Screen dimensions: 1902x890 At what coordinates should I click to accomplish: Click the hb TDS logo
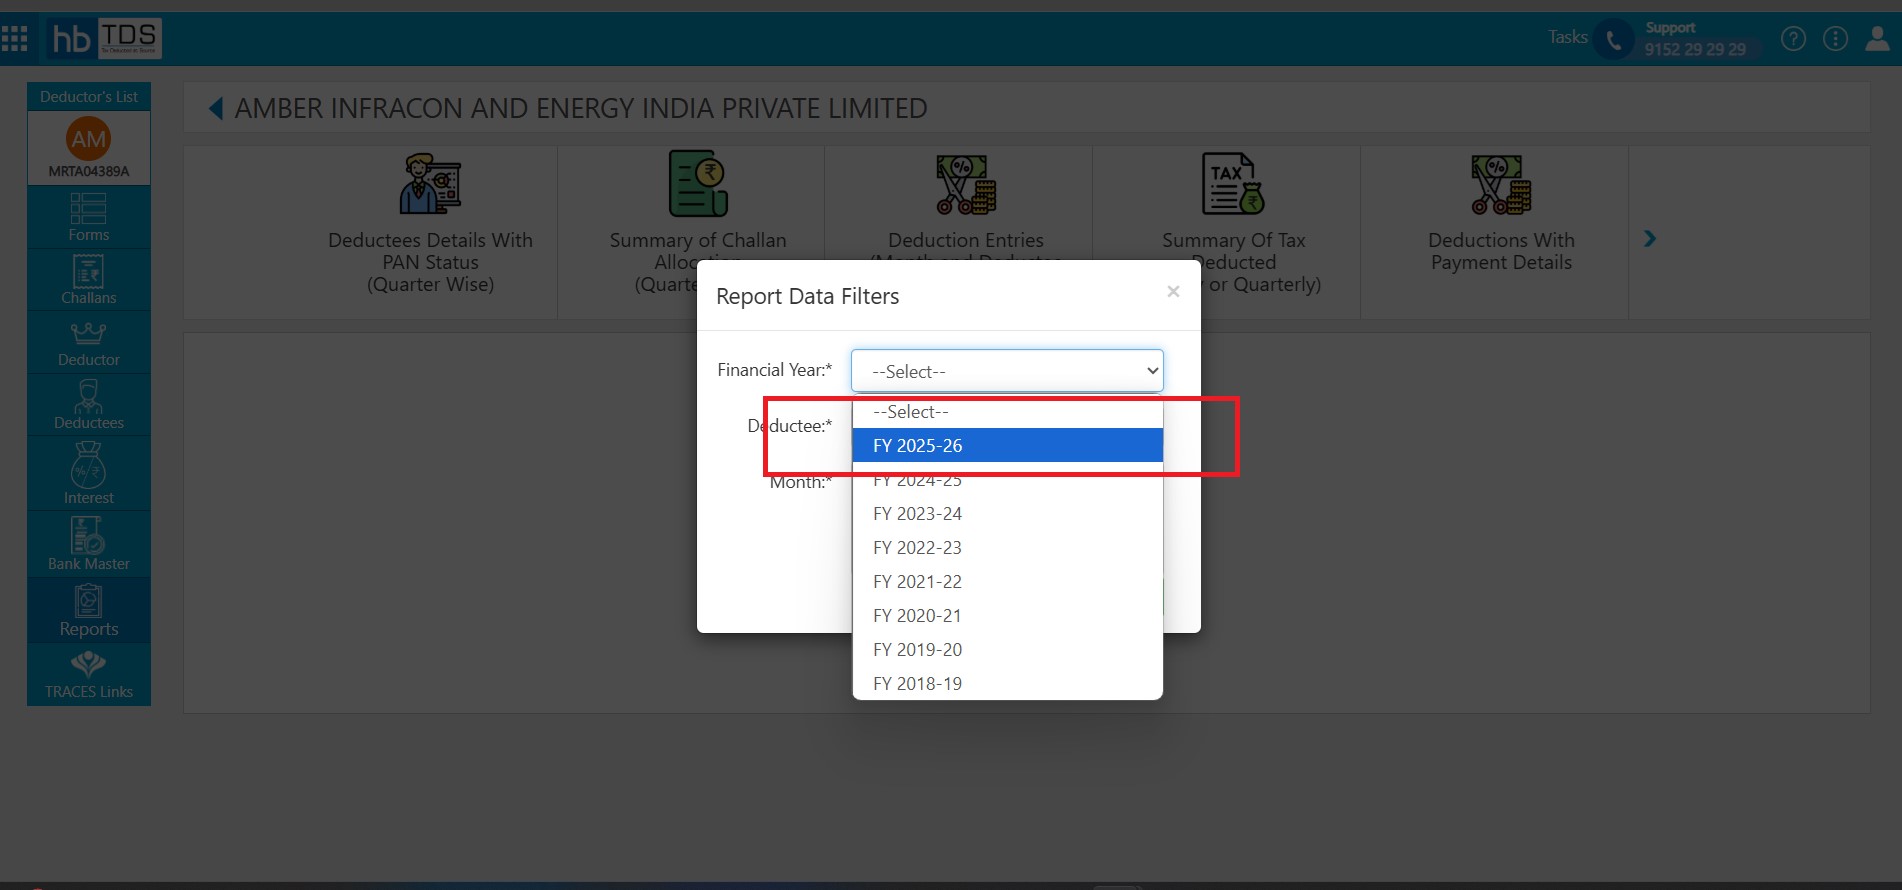click(x=105, y=39)
